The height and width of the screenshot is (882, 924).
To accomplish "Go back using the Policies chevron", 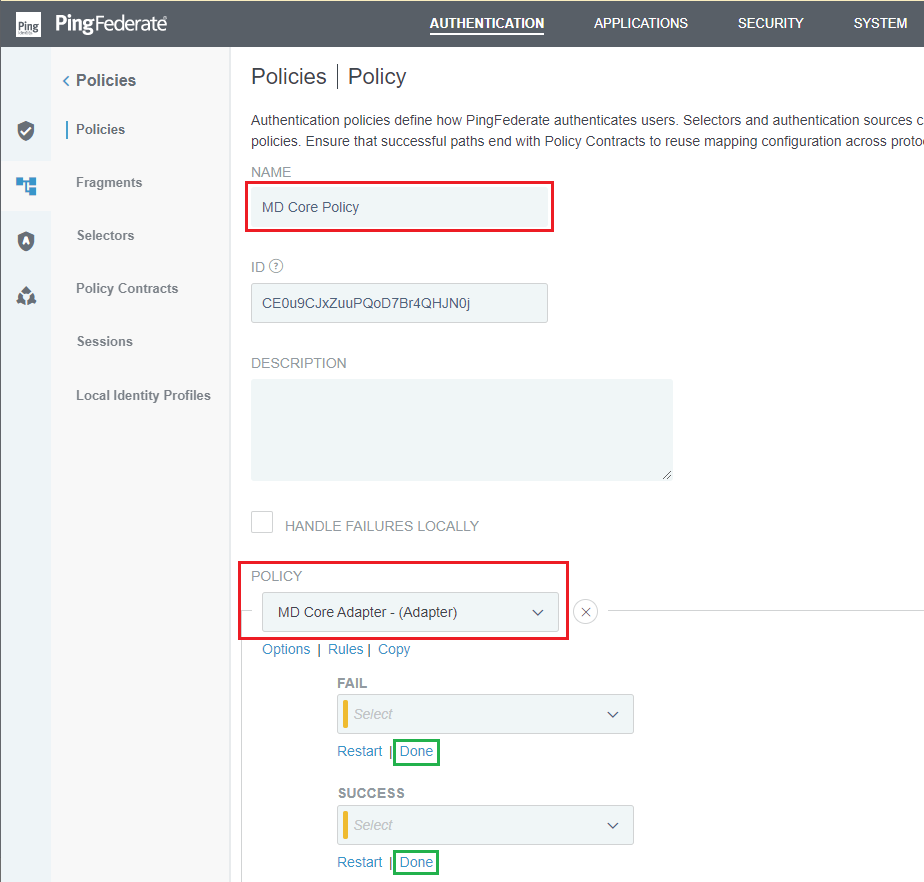I will 66,81.
